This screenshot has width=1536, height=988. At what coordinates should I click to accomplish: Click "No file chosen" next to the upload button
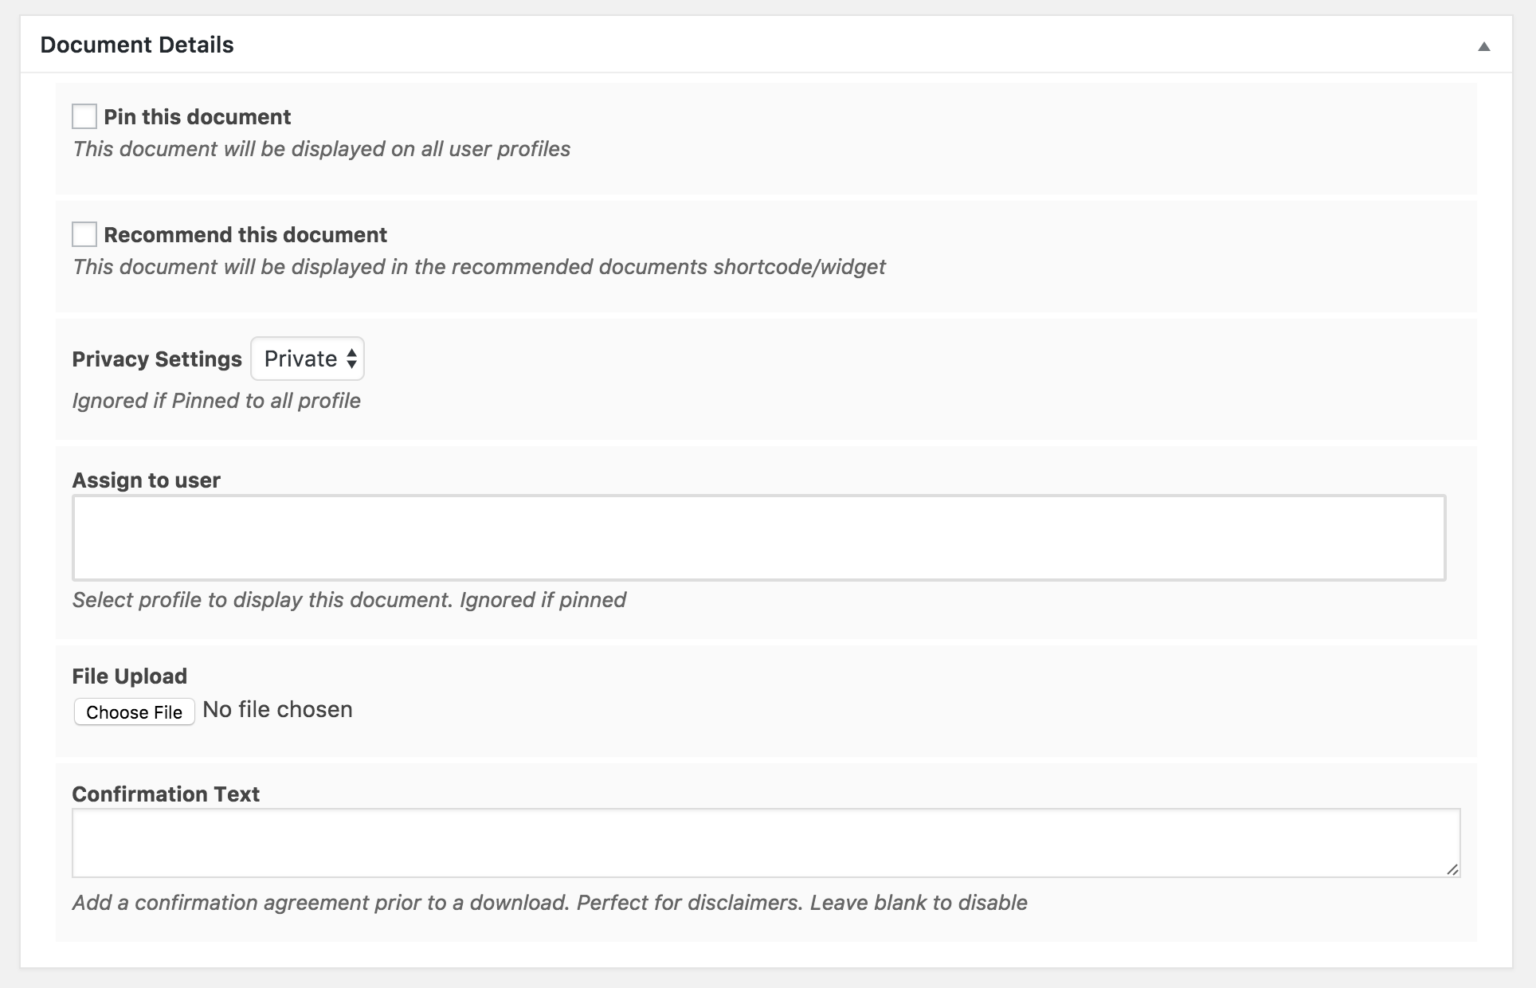point(277,709)
